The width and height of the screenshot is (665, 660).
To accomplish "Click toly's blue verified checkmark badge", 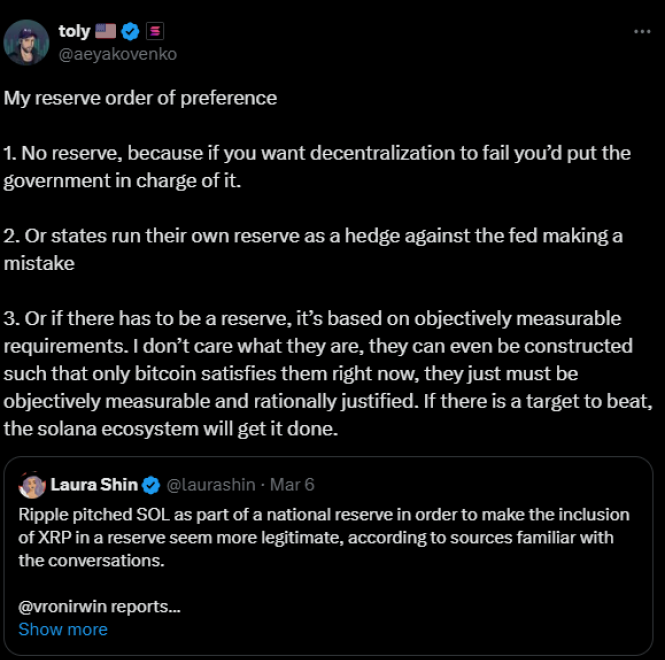I will (131, 32).
